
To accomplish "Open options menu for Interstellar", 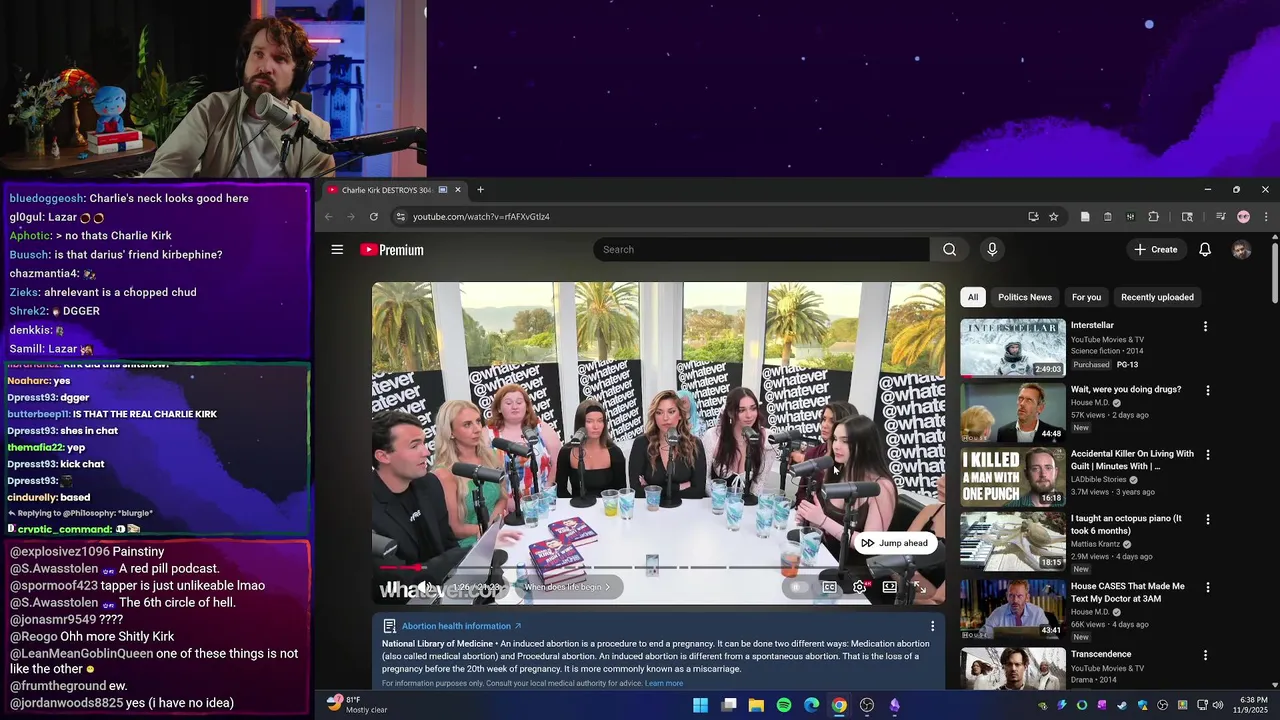I will click(1205, 326).
